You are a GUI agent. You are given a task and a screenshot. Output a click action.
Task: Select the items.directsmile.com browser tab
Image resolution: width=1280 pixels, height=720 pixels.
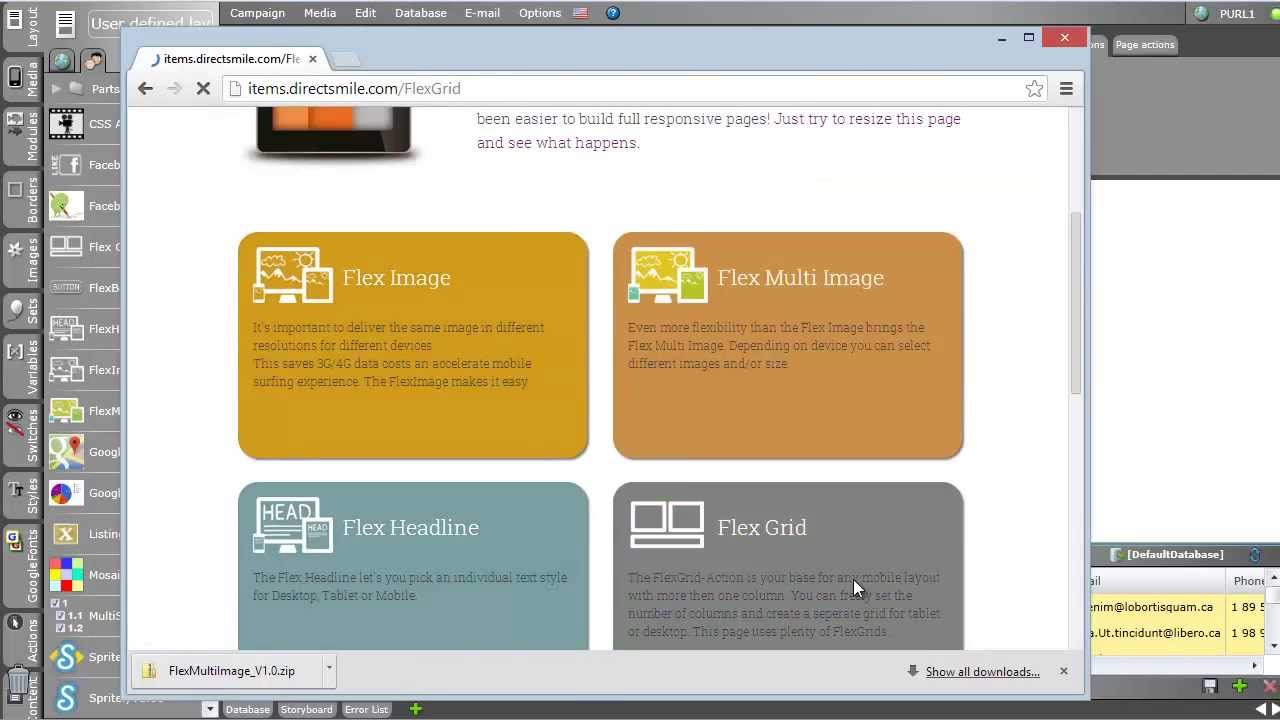[230, 59]
